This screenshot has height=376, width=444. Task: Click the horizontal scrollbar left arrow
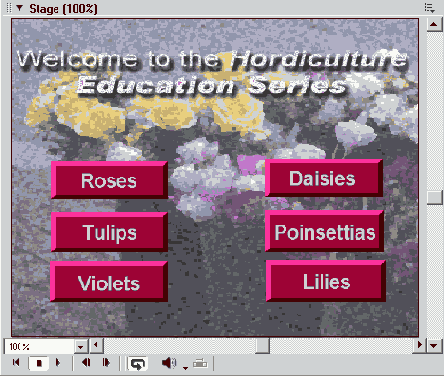tap(97, 345)
